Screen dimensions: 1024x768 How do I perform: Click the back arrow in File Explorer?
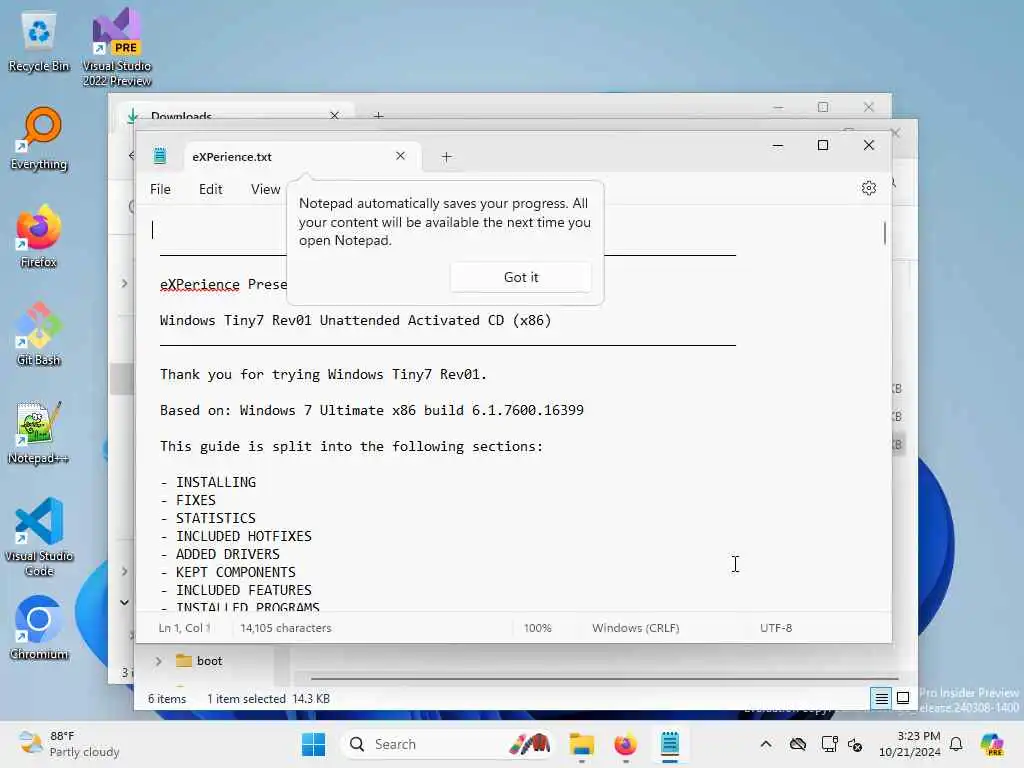point(132,155)
